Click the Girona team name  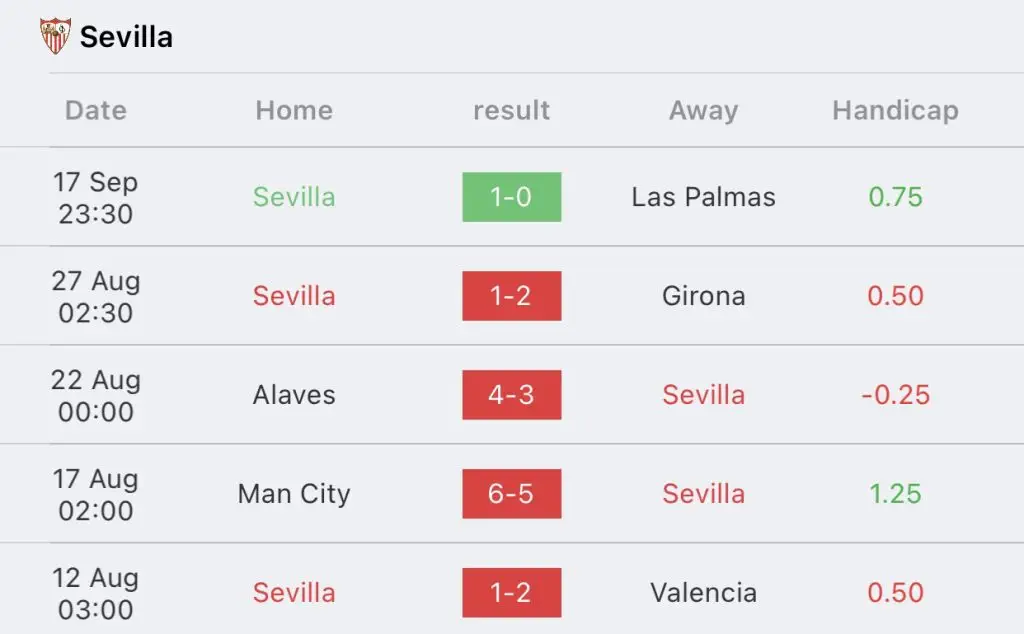coord(703,296)
